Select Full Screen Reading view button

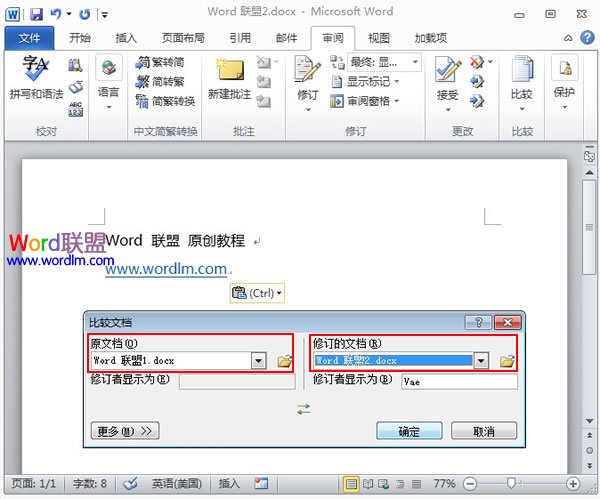(x=368, y=484)
